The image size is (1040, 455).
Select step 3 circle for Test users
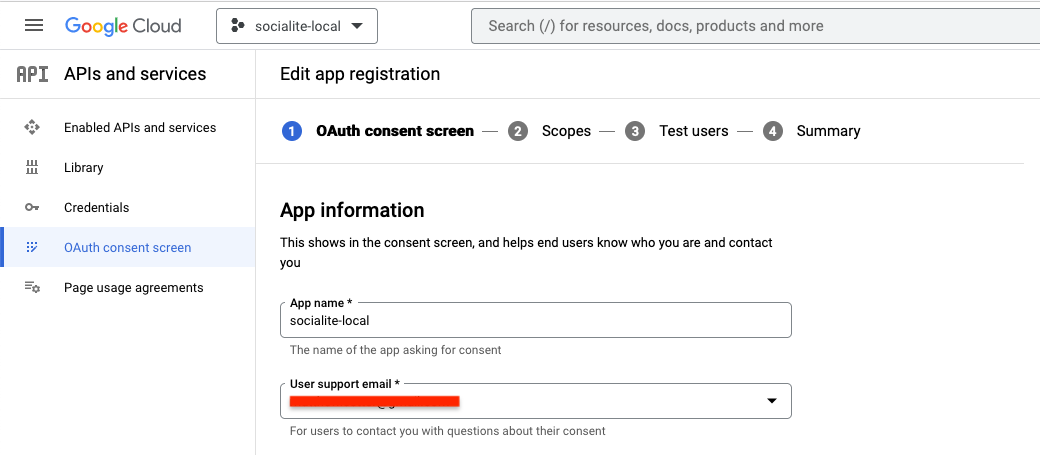(x=635, y=131)
